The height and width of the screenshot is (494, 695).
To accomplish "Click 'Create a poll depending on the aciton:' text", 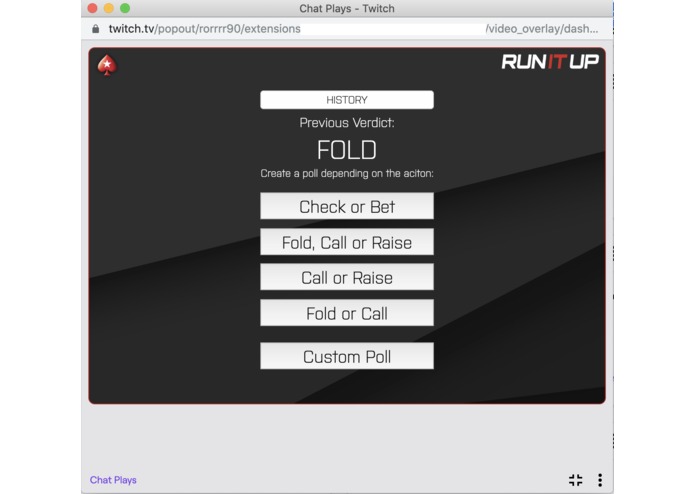I will (347, 173).
